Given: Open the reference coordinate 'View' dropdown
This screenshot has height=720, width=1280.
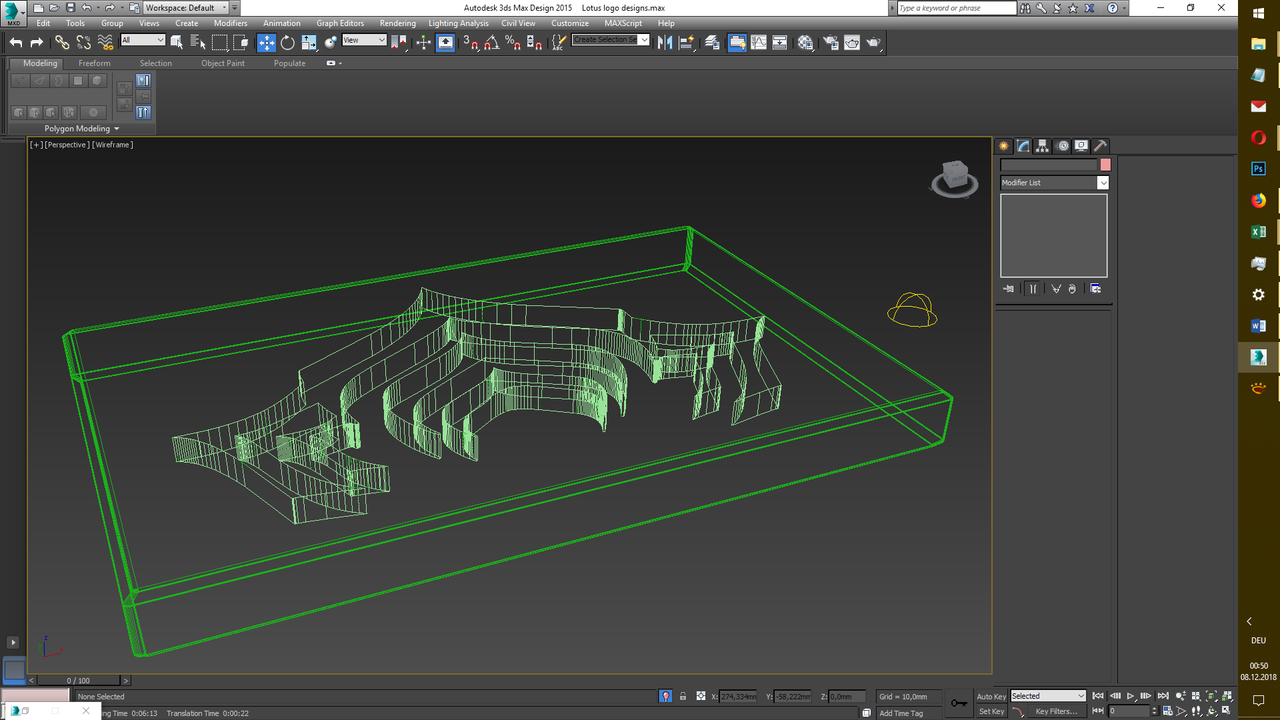Looking at the screenshot, I should 364,40.
